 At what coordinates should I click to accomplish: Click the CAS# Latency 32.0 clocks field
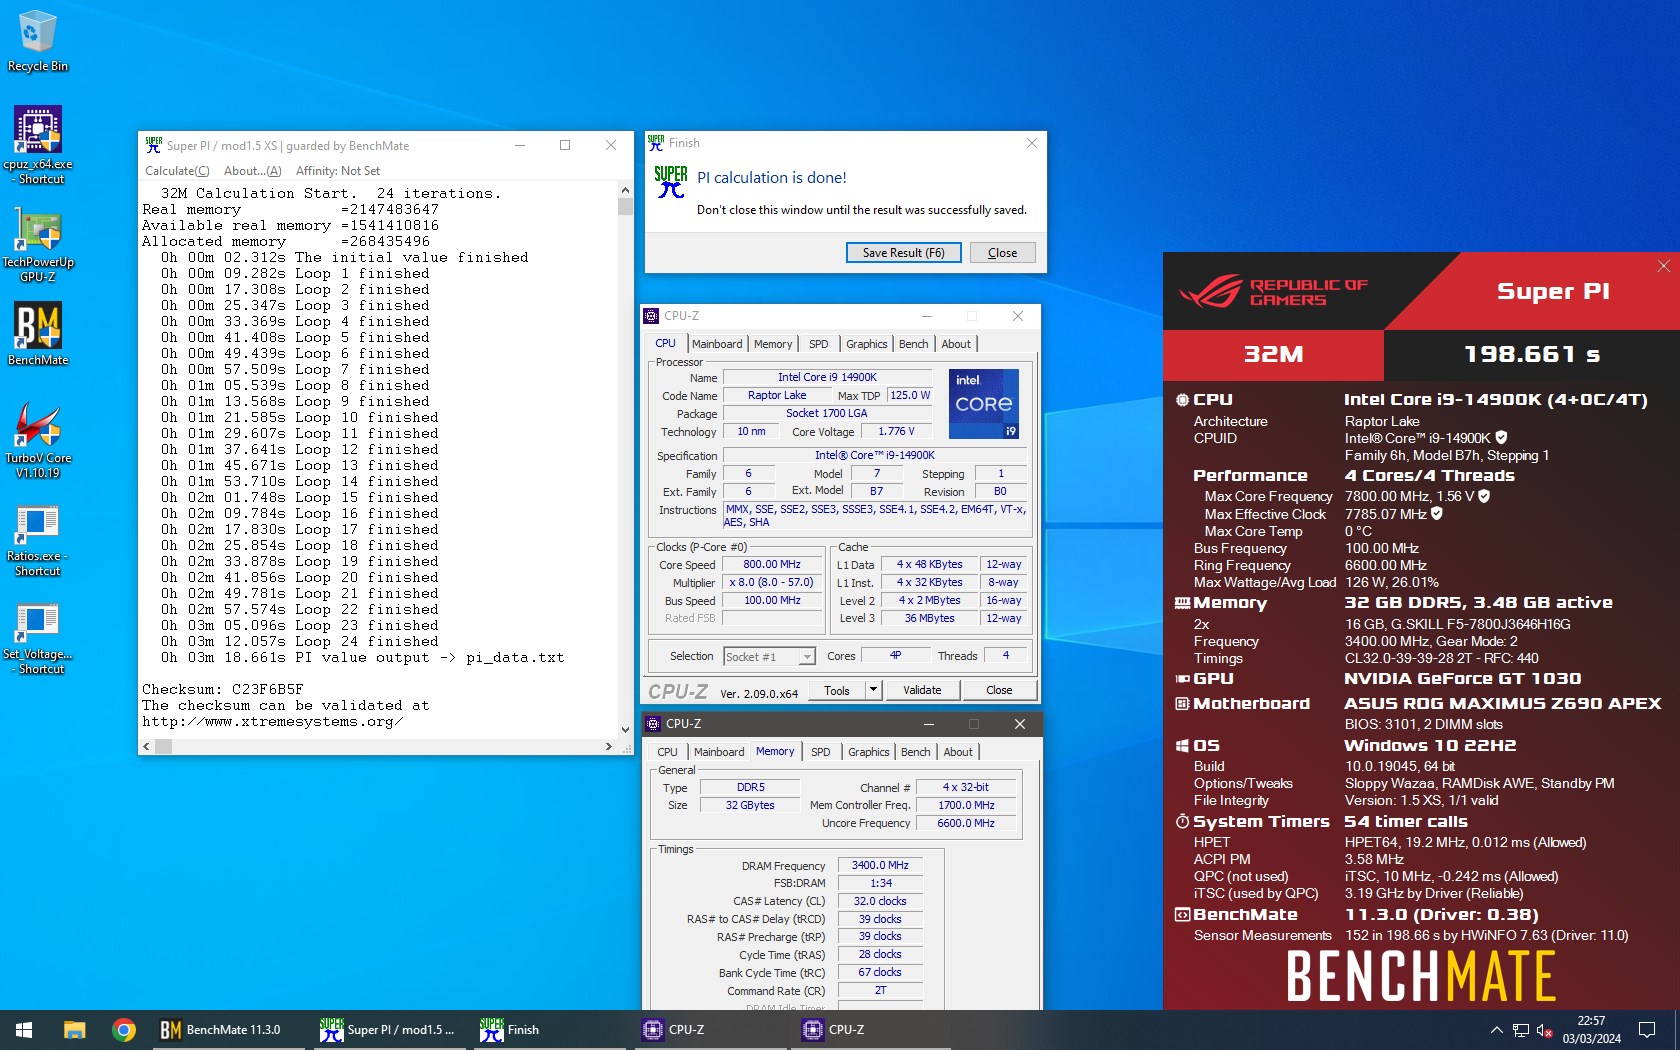[880, 901]
